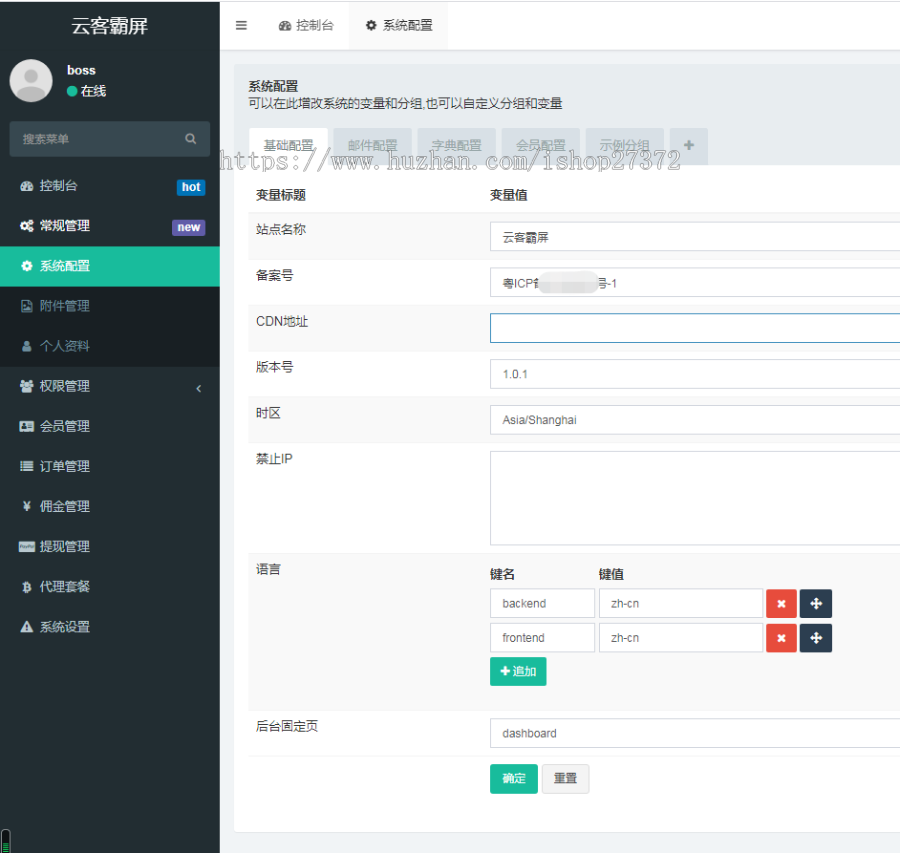Focus the CDN地址 input field
The width and height of the screenshot is (900, 853).
pos(695,328)
